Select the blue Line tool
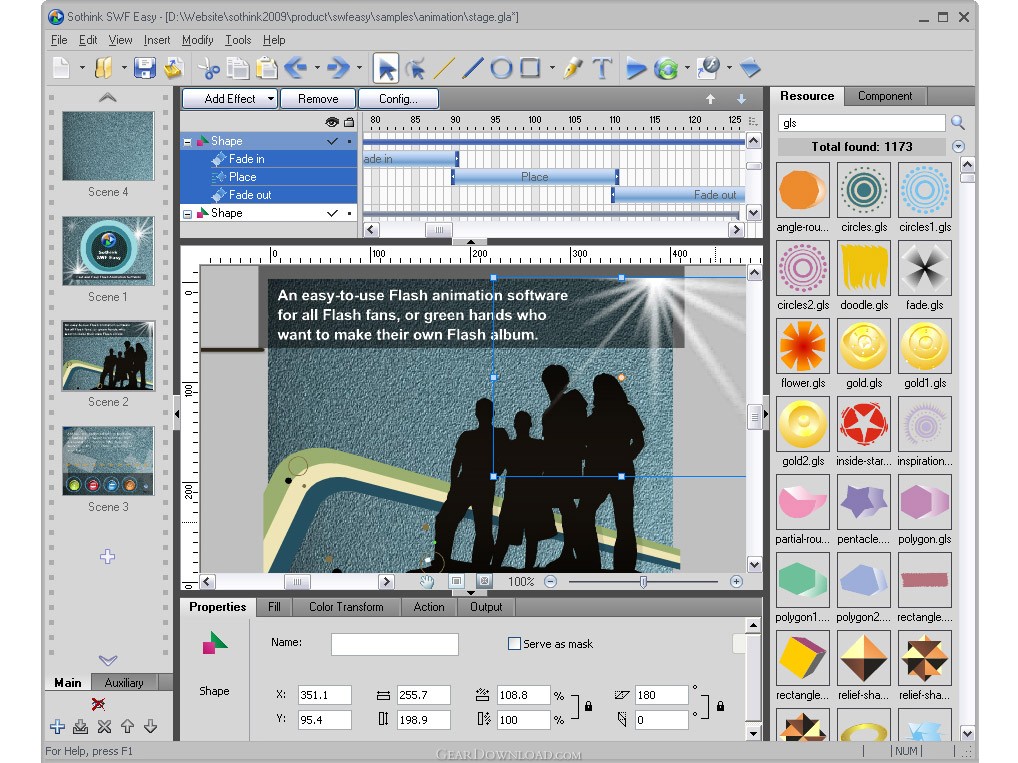Image resolution: width=1018 pixels, height=763 pixels. (x=473, y=68)
